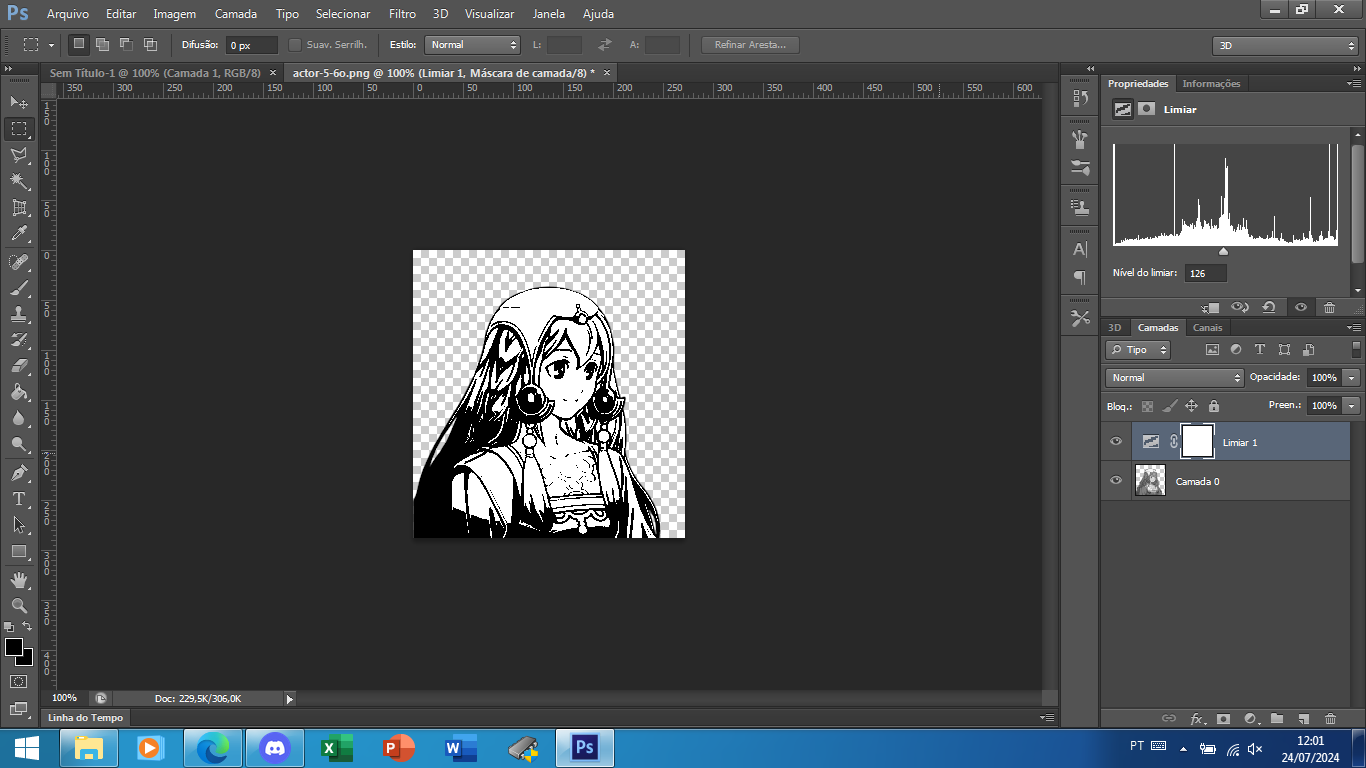This screenshot has height=768, width=1366.
Task: Open the Arquivo menu
Action: [68, 14]
